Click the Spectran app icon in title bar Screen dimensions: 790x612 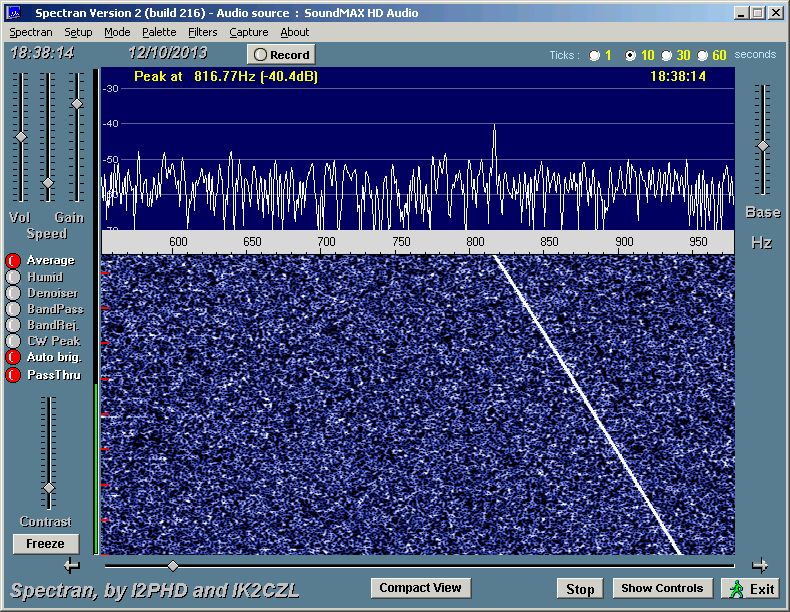click(x=14, y=13)
